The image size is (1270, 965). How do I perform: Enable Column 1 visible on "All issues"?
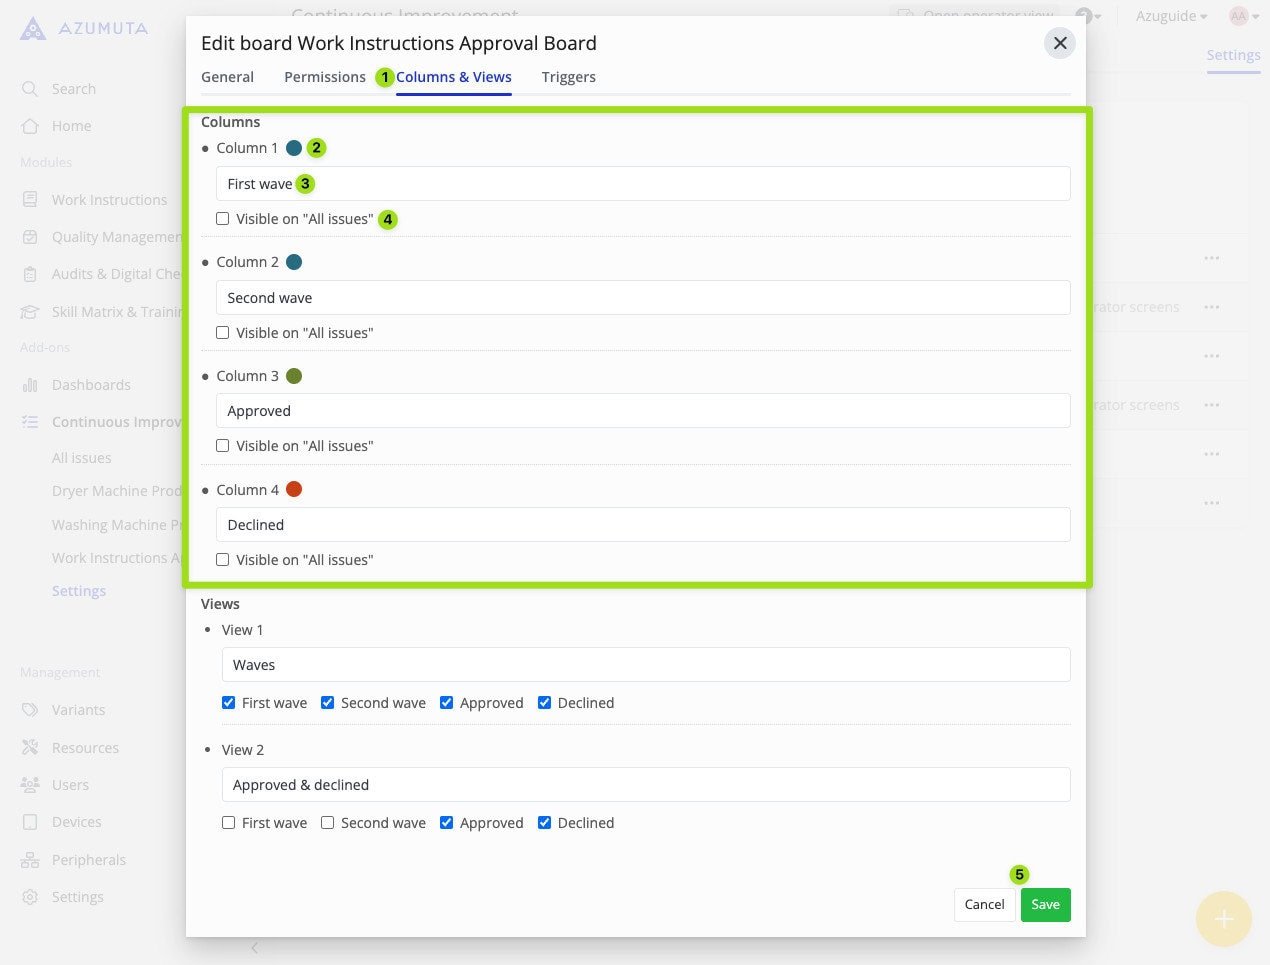click(x=223, y=219)
